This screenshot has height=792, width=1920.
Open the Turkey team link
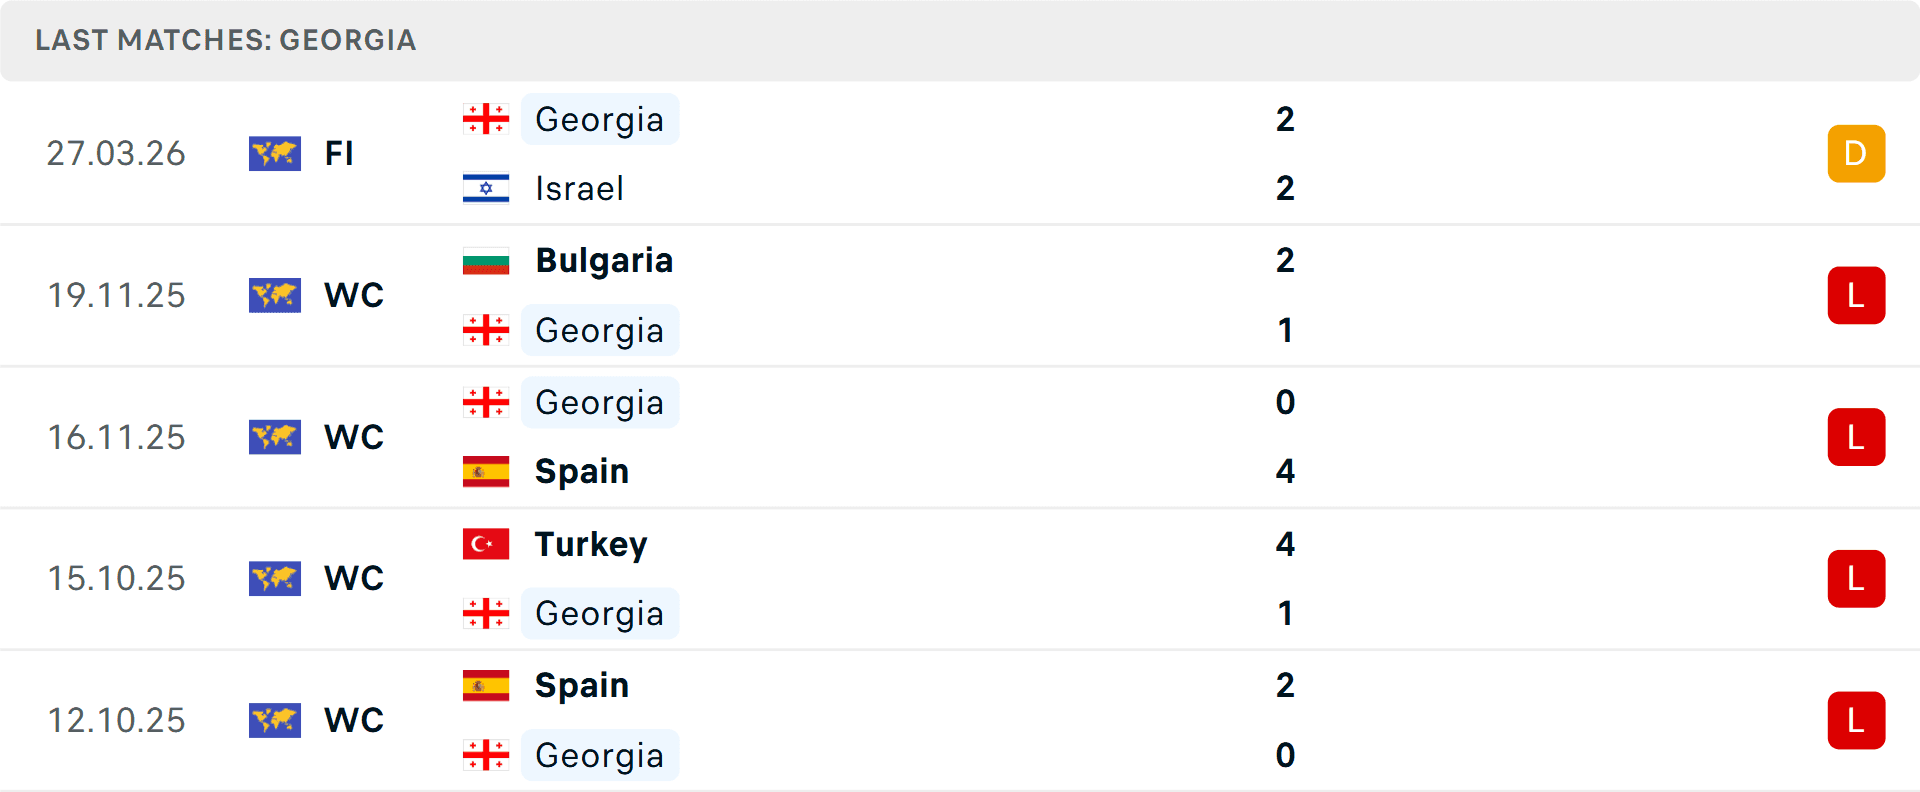tap(591, 544)
